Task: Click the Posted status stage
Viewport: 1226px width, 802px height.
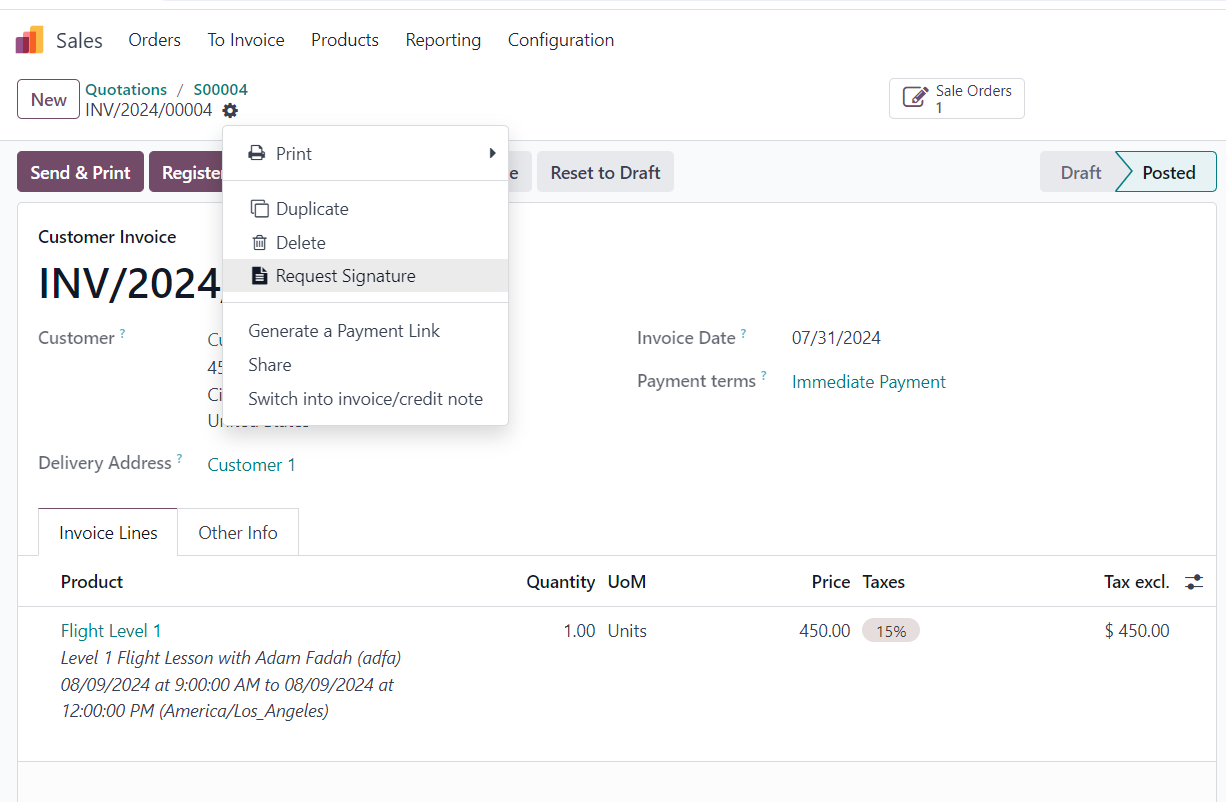Action: coord(1168,172)
